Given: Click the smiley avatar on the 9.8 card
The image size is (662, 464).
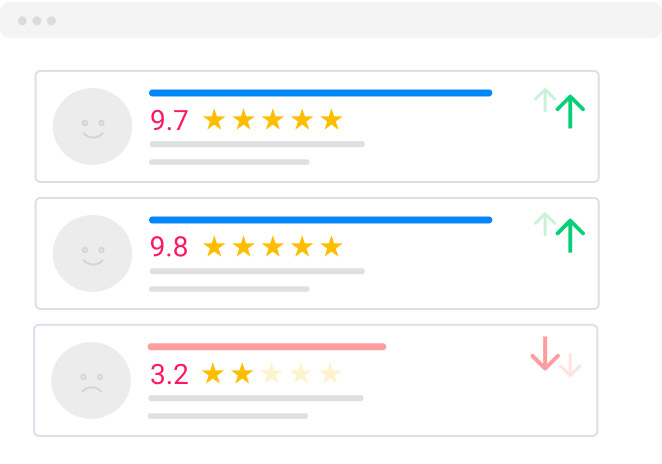Looking at the screenshot, I should click(93, 253).
